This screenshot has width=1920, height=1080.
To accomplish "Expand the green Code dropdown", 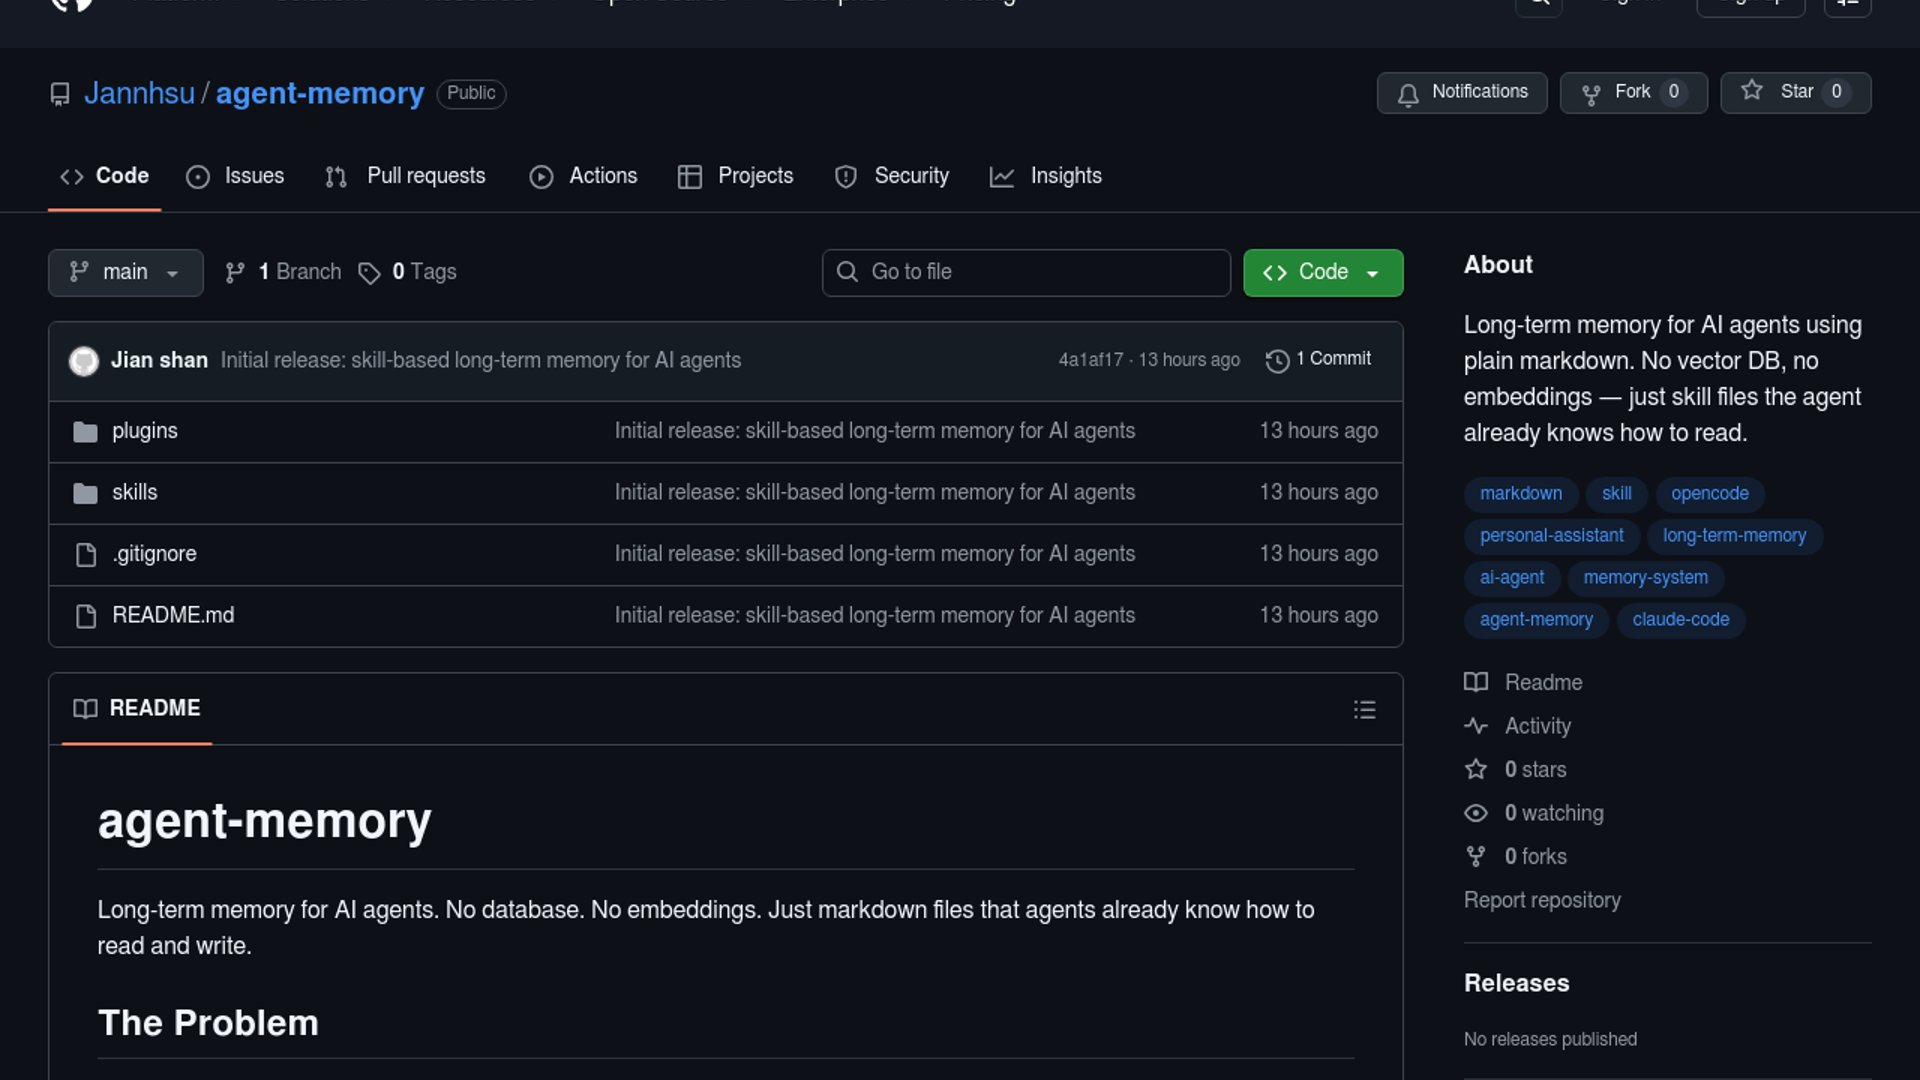I will point(1322,273).
